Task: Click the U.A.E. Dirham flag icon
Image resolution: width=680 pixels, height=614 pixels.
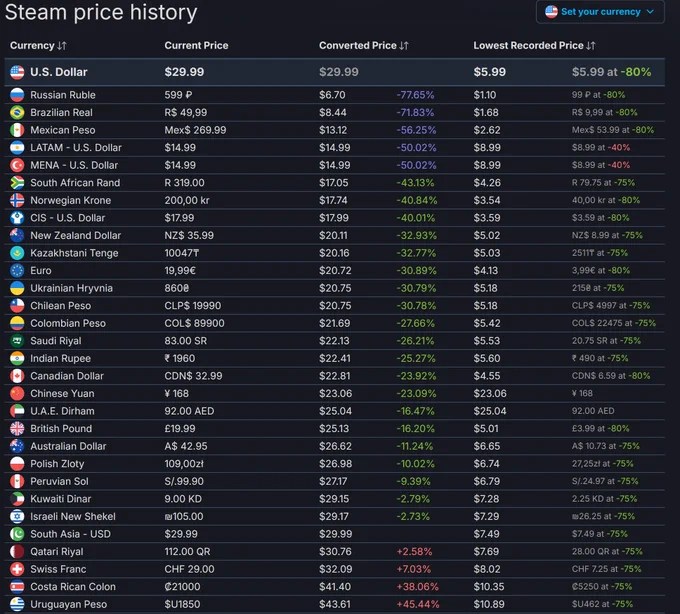Action: [x=17, y=411]
